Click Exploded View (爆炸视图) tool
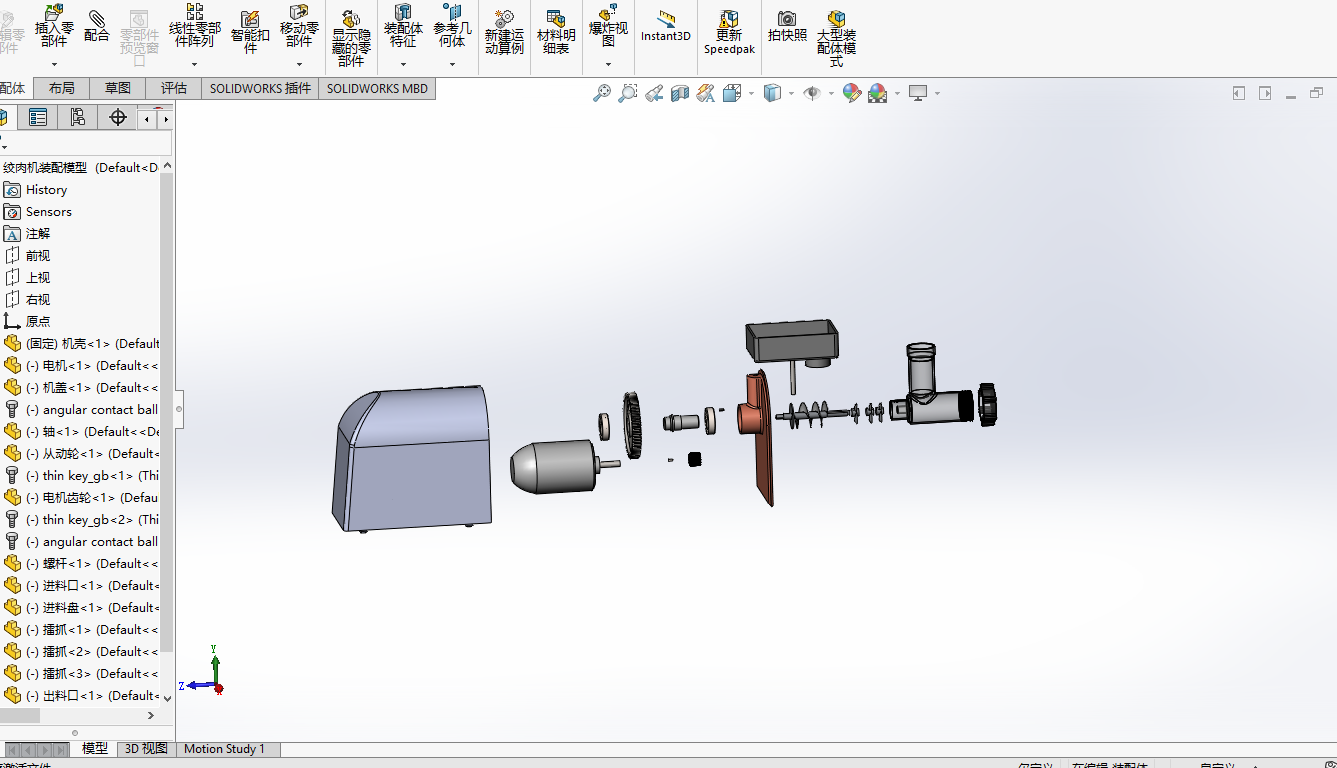1337x768 pixels. (x=608, y=26)
